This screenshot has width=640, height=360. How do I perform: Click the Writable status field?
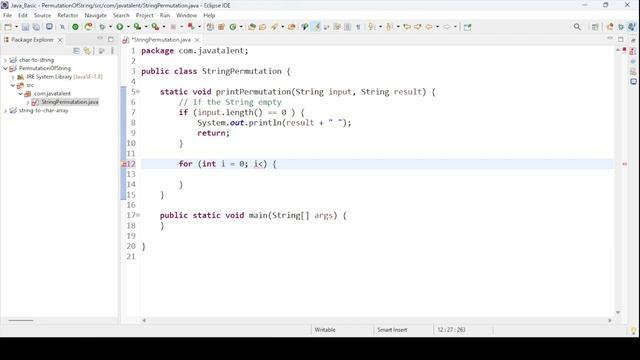pos(325,330)
